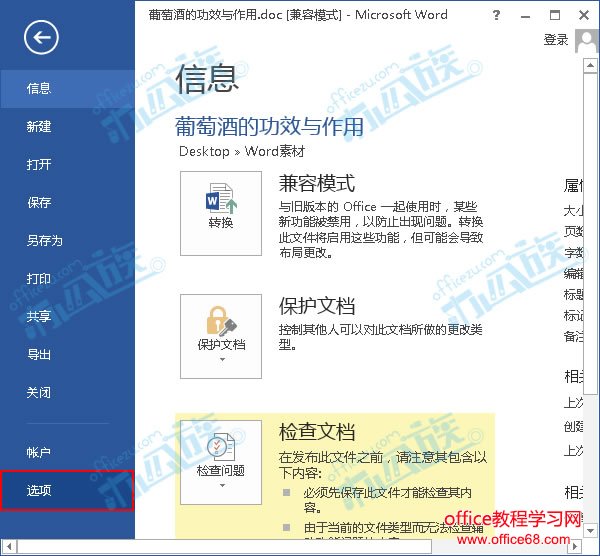Click the 保护文档 section heading text
Image resolution: width=600 pixels, height=556 pixels.
(317, 306)
